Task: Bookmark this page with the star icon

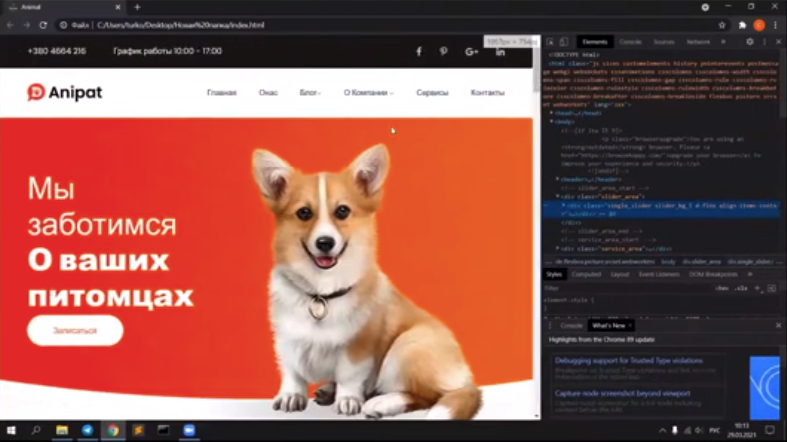Action: coord(722,25)
